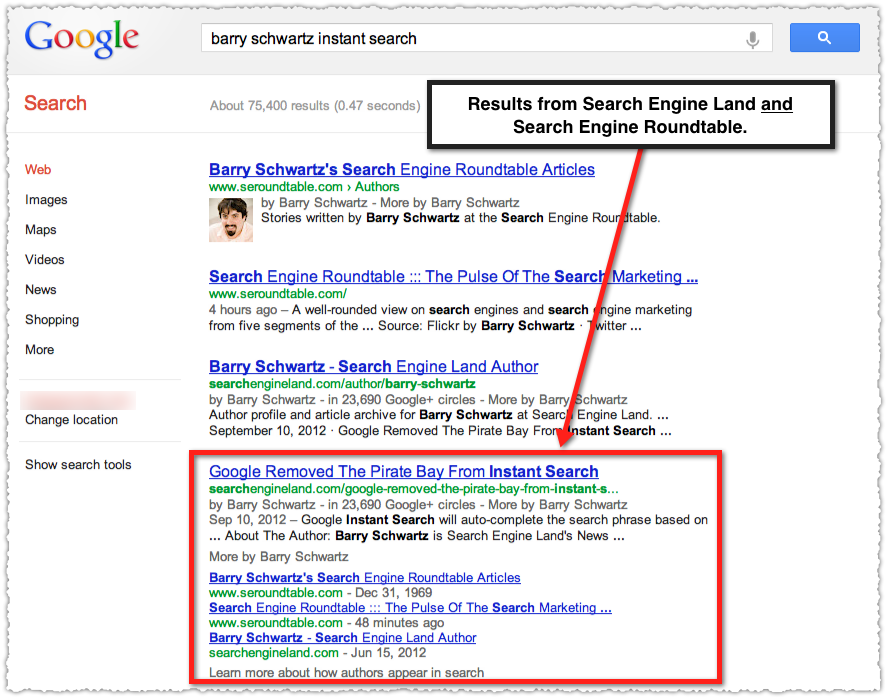The image size is (887, 698).
Task: Switch to Maps results
Action: pyautogui.click(x=41, y=230)
